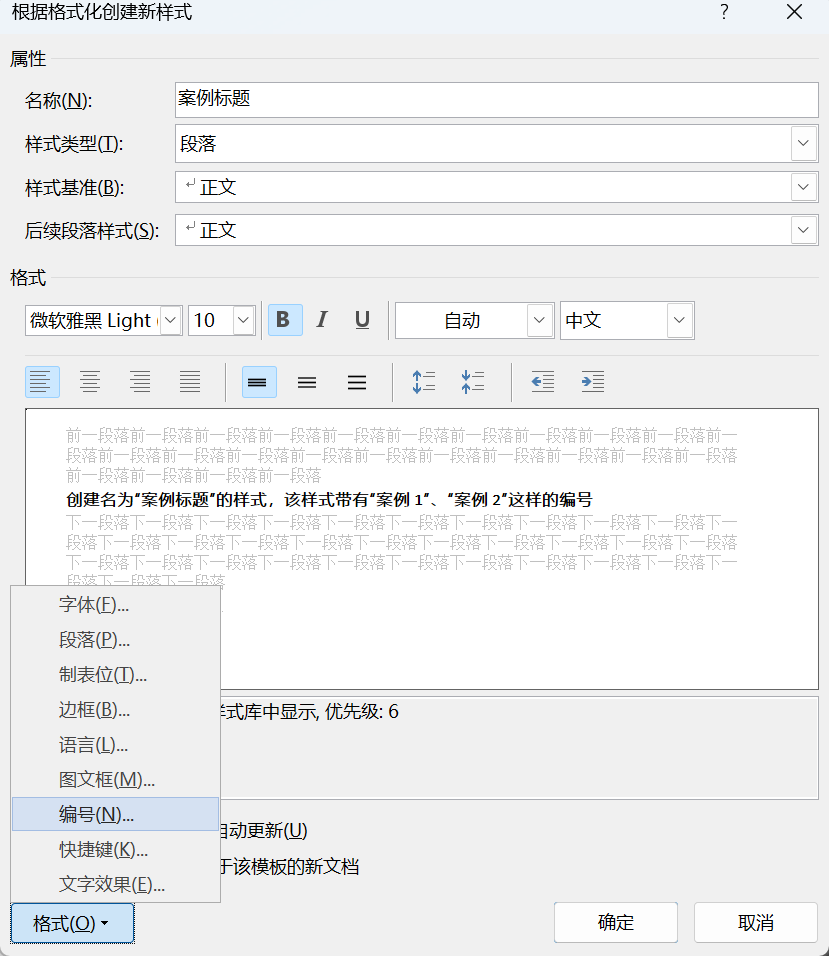Select center paragraph alignment

coord(90,382)
